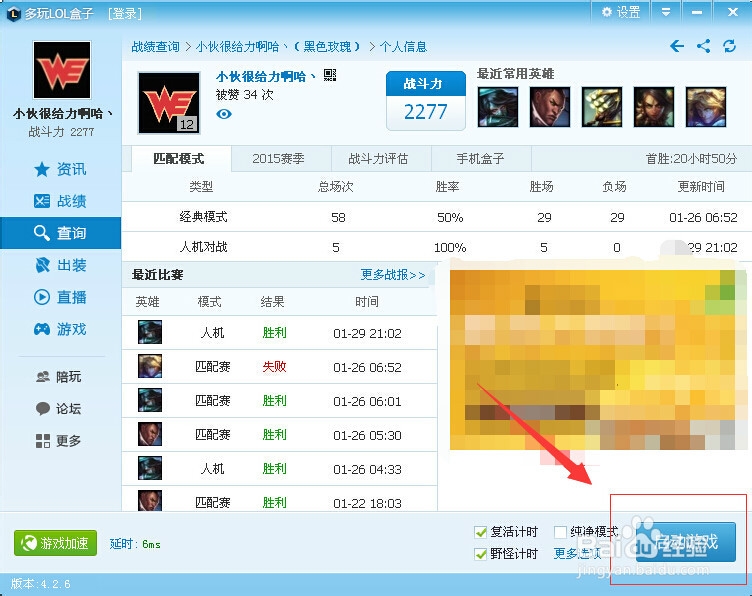
Task: Open the 战绩 record section
Action: pos(60,201)
